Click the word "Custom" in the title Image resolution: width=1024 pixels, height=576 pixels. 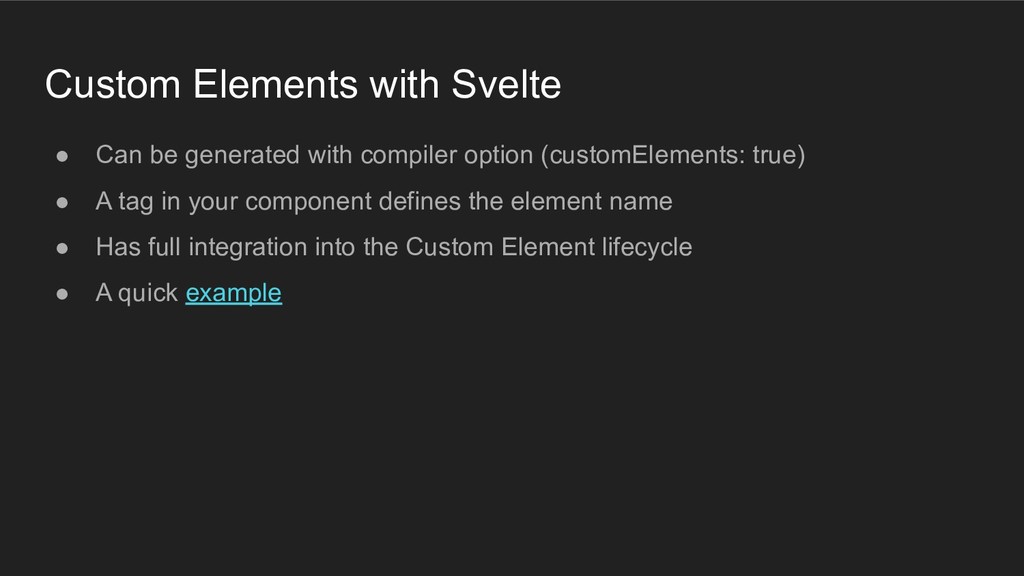pos(112,84)
